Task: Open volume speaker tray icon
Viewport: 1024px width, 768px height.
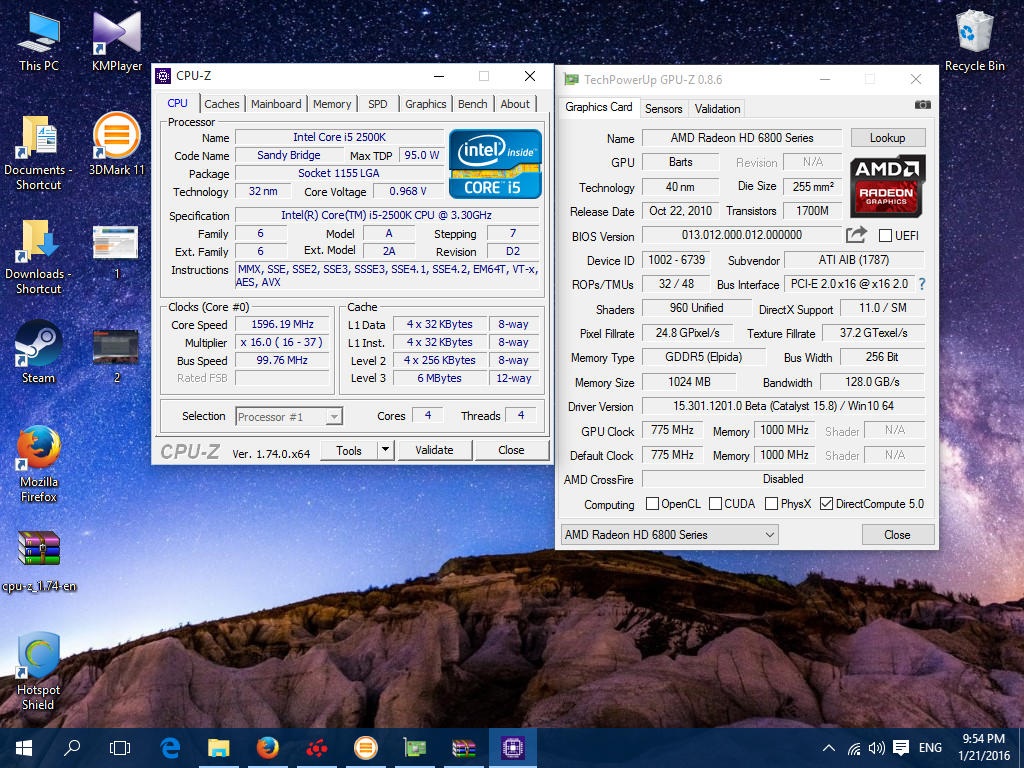Action: (x=876, y=748)
